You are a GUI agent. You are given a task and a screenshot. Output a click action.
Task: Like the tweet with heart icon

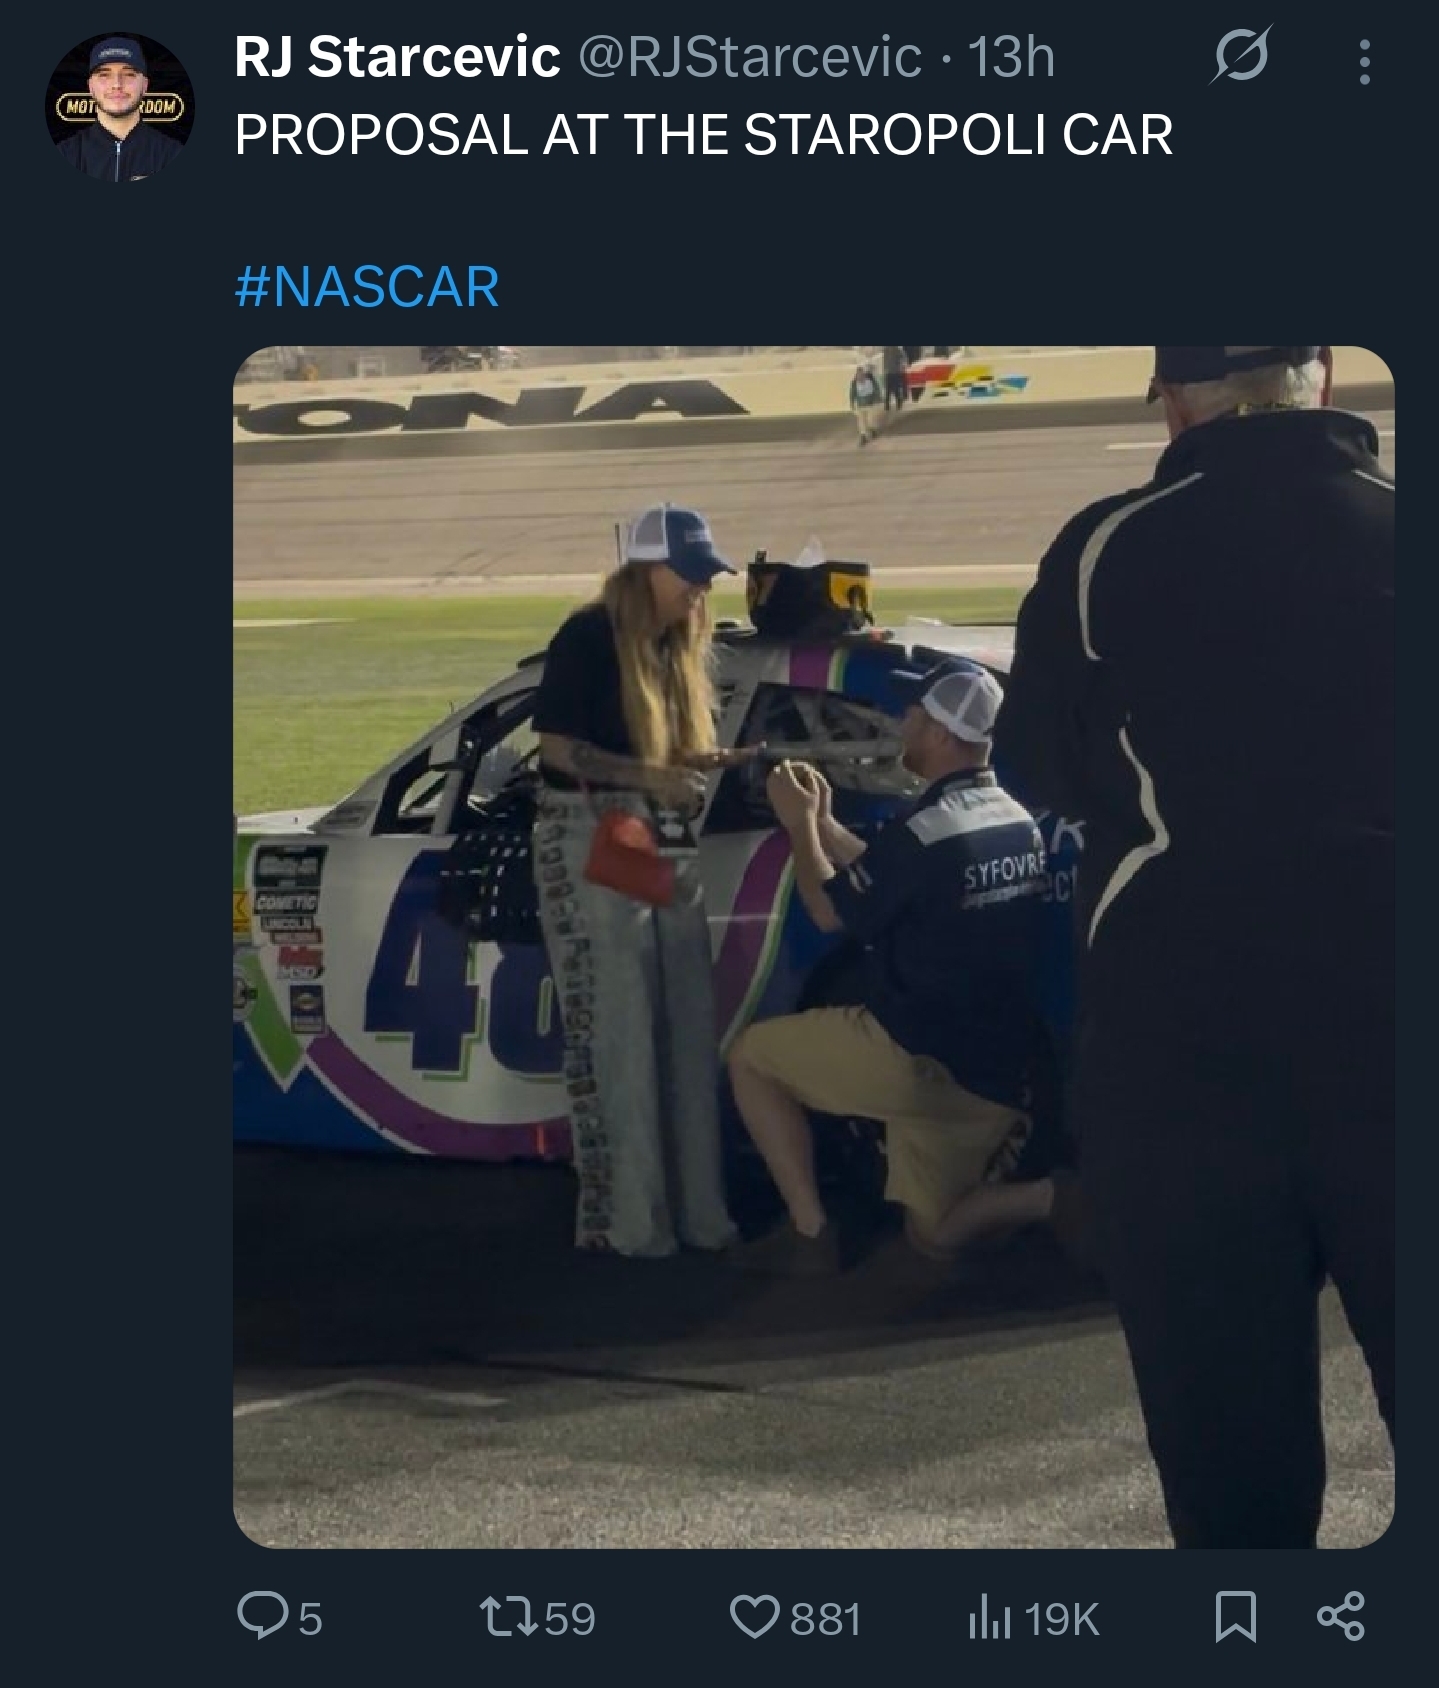(x=755, y=1617)
